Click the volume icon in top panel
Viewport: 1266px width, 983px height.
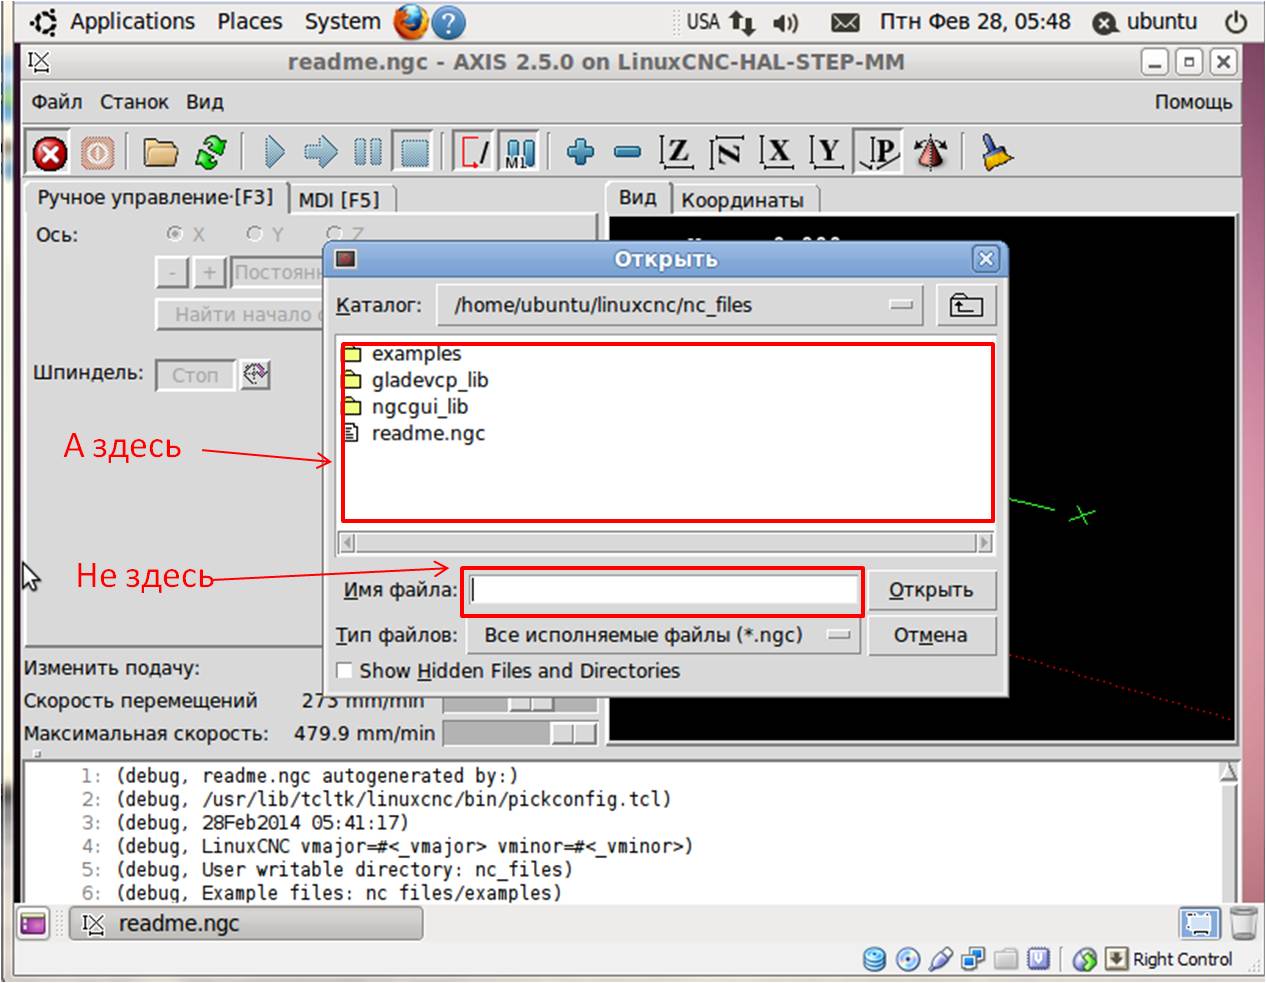pyautogui.click(x=786, y=22)
